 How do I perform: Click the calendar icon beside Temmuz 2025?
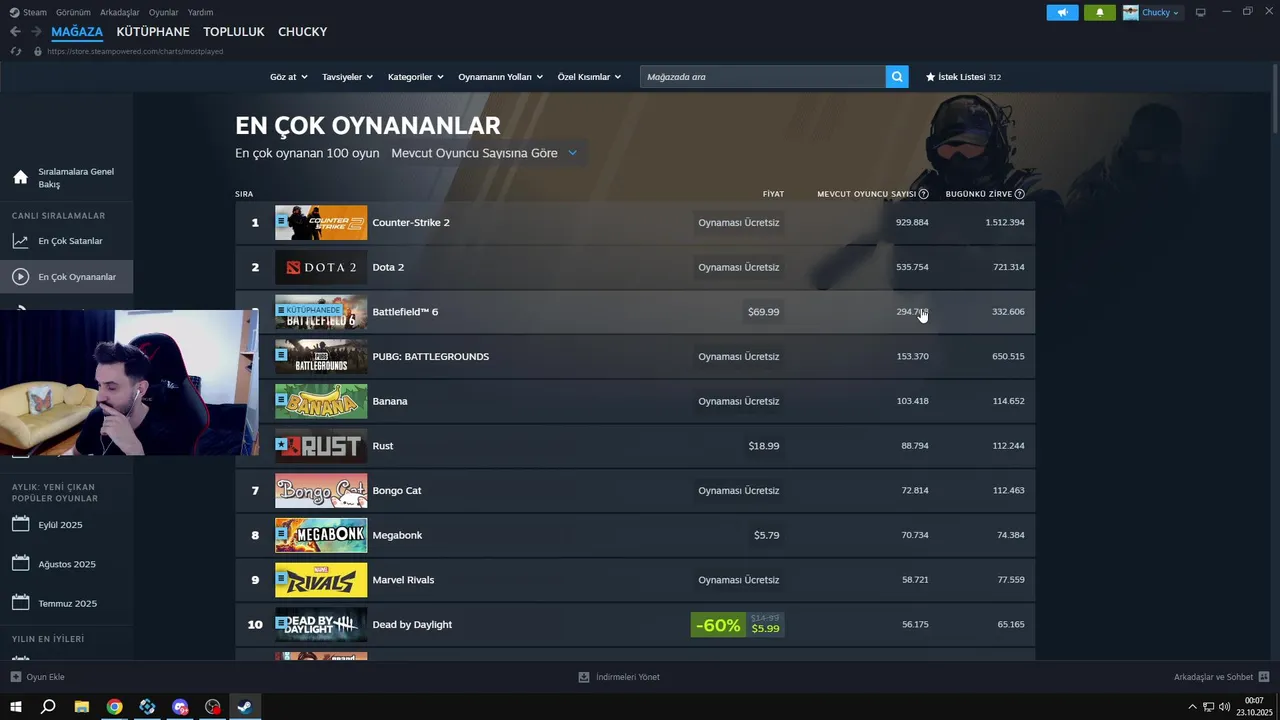(20, 603)
